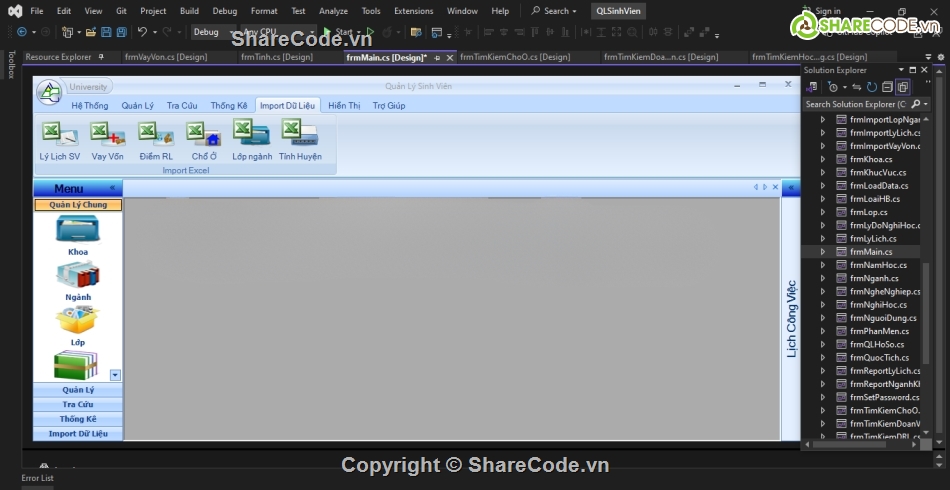
Task: Click the Thống Kê button in Menu panel
Action: coord(78,419)
